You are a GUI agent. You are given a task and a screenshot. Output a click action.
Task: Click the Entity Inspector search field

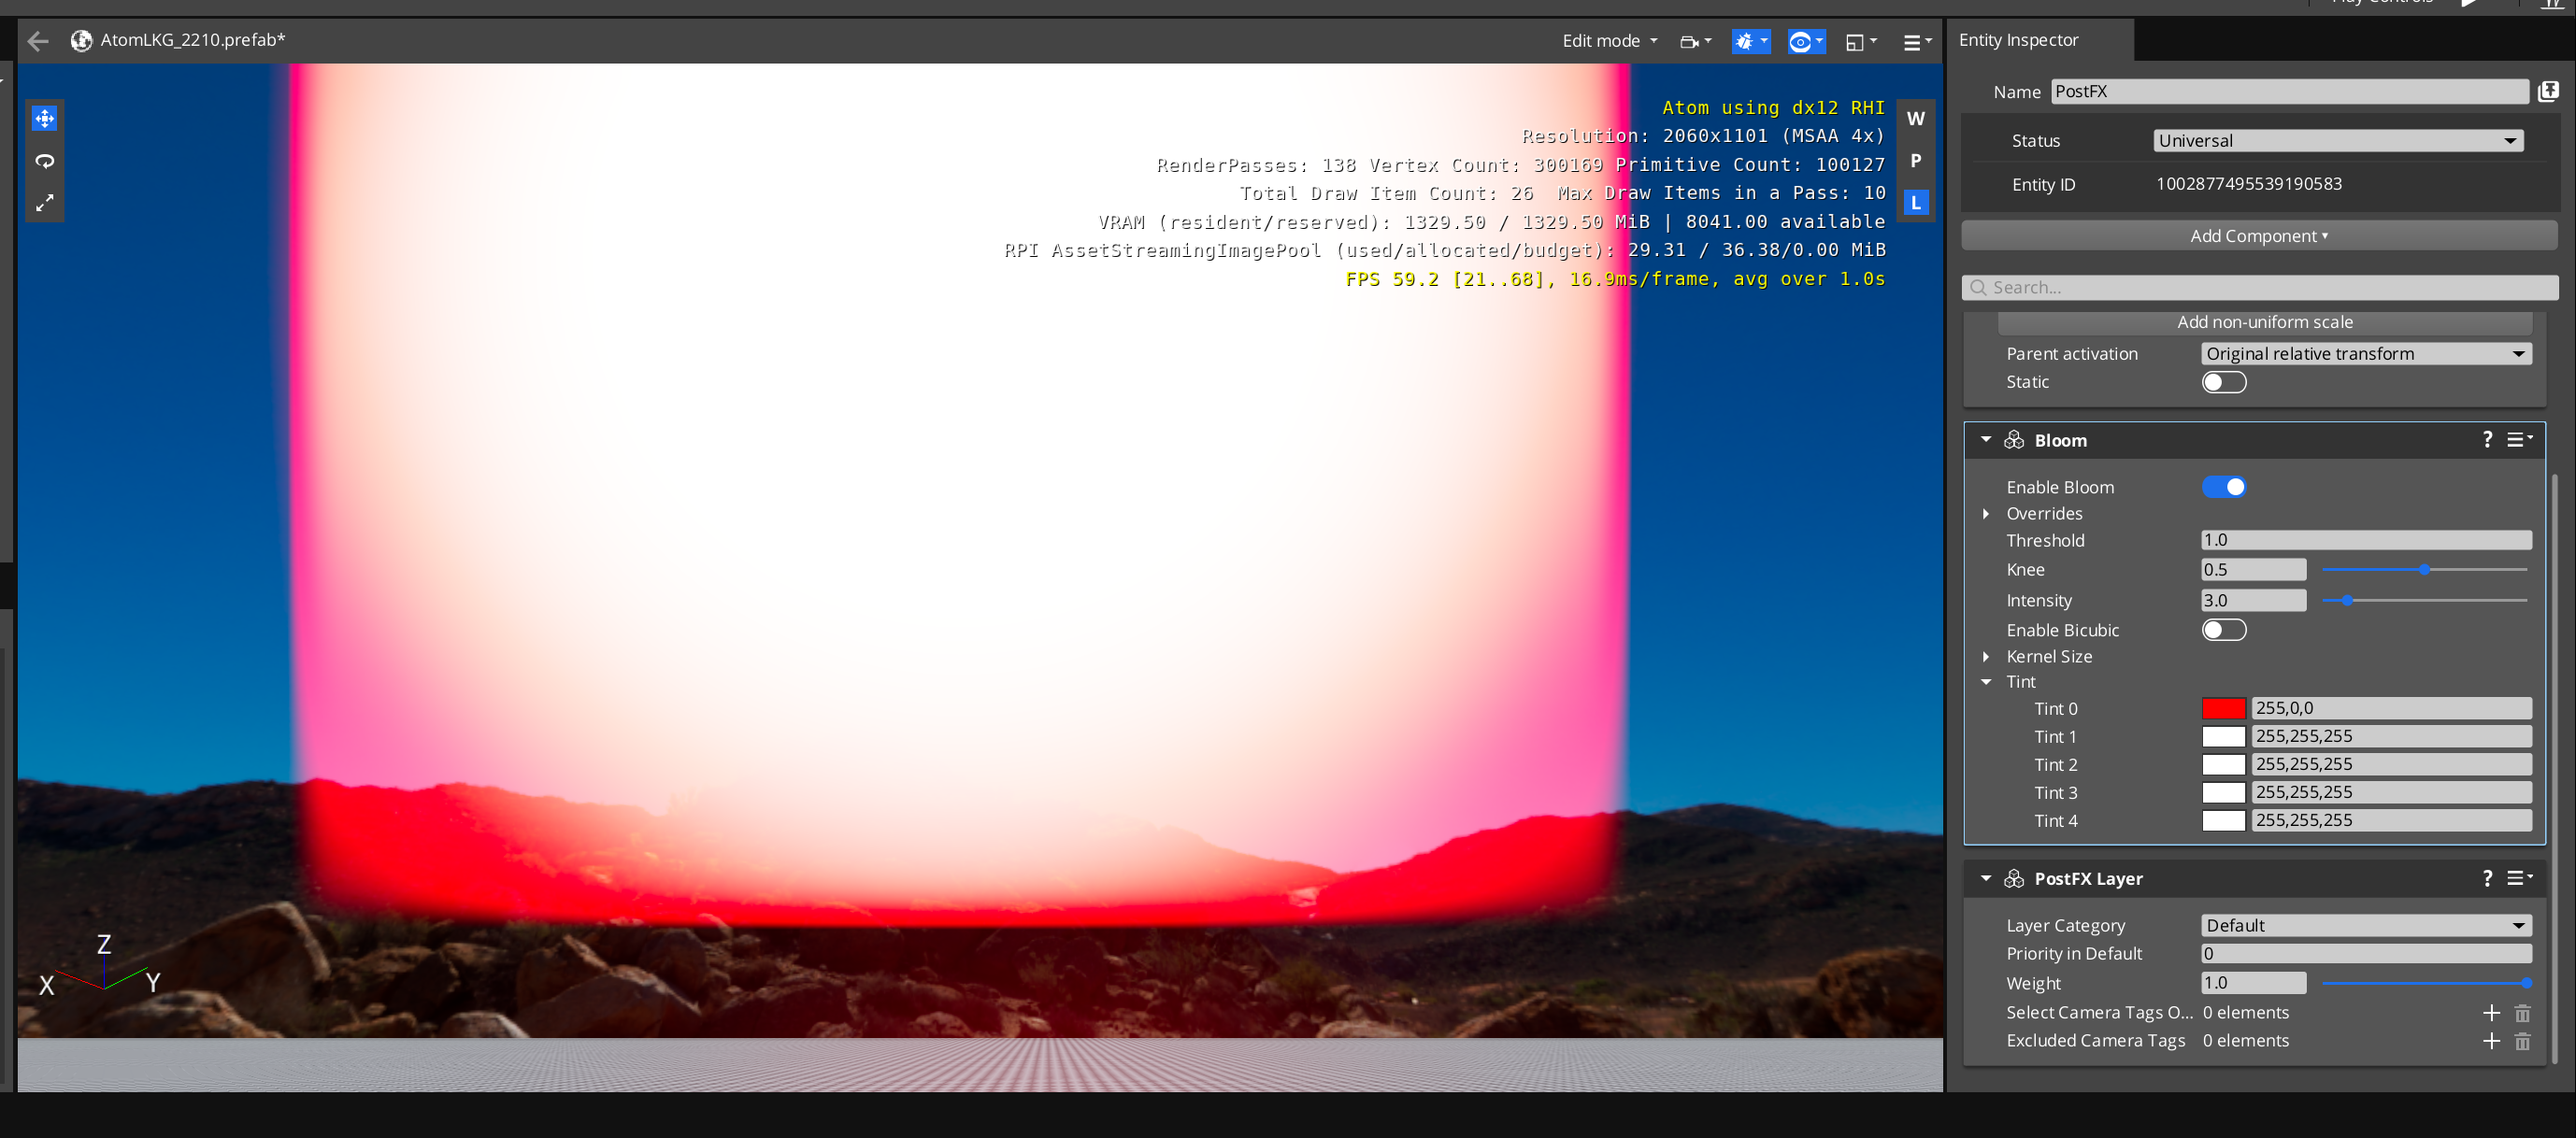(2260, 287)
